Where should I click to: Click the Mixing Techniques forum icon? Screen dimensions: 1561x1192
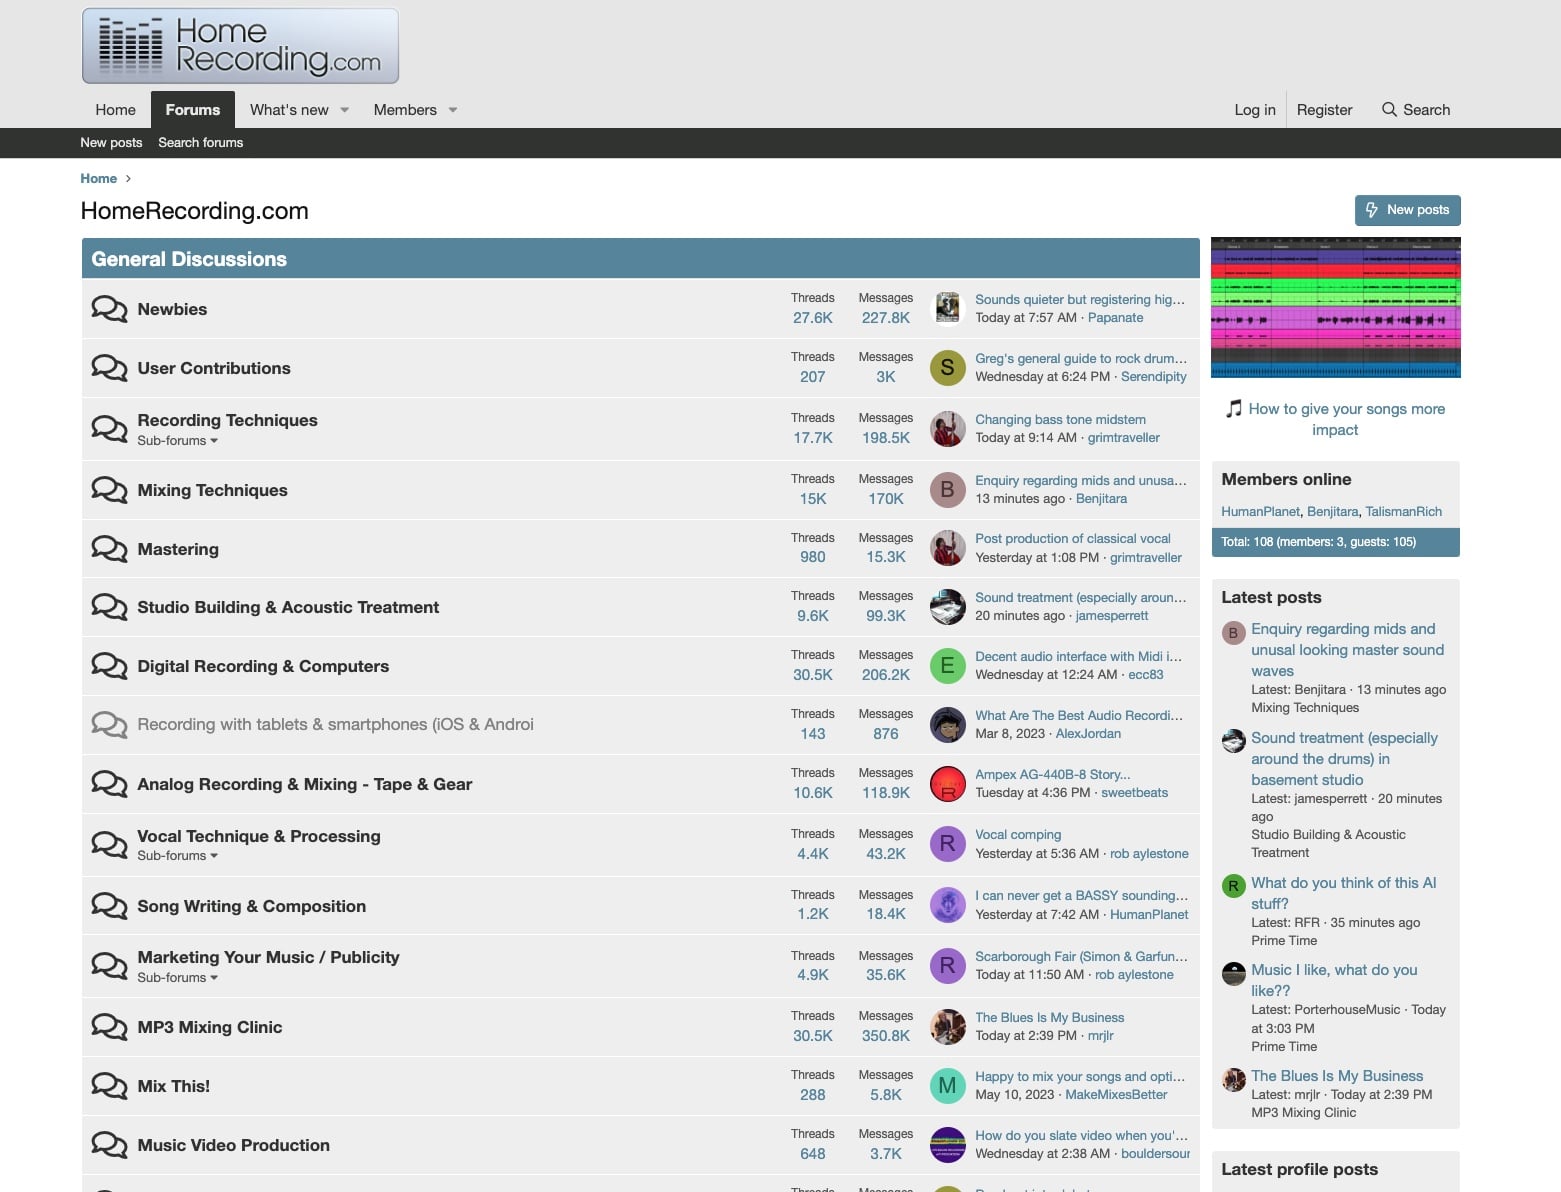point(109,489)
